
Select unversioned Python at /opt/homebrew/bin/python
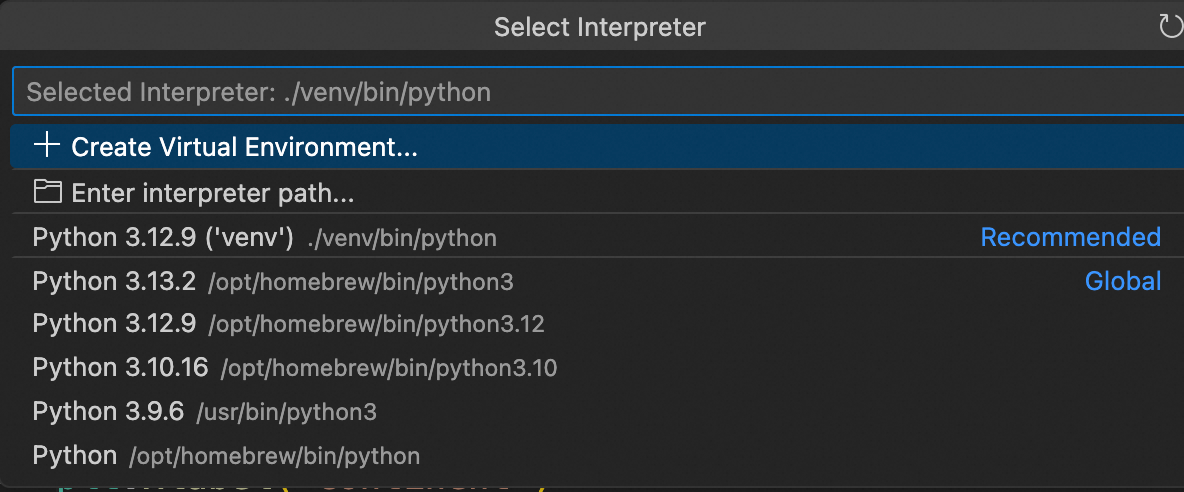(x=598, y=455)
